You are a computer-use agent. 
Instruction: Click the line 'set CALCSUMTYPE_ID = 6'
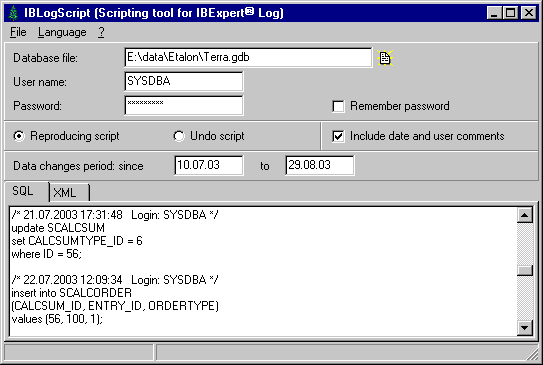77,241
